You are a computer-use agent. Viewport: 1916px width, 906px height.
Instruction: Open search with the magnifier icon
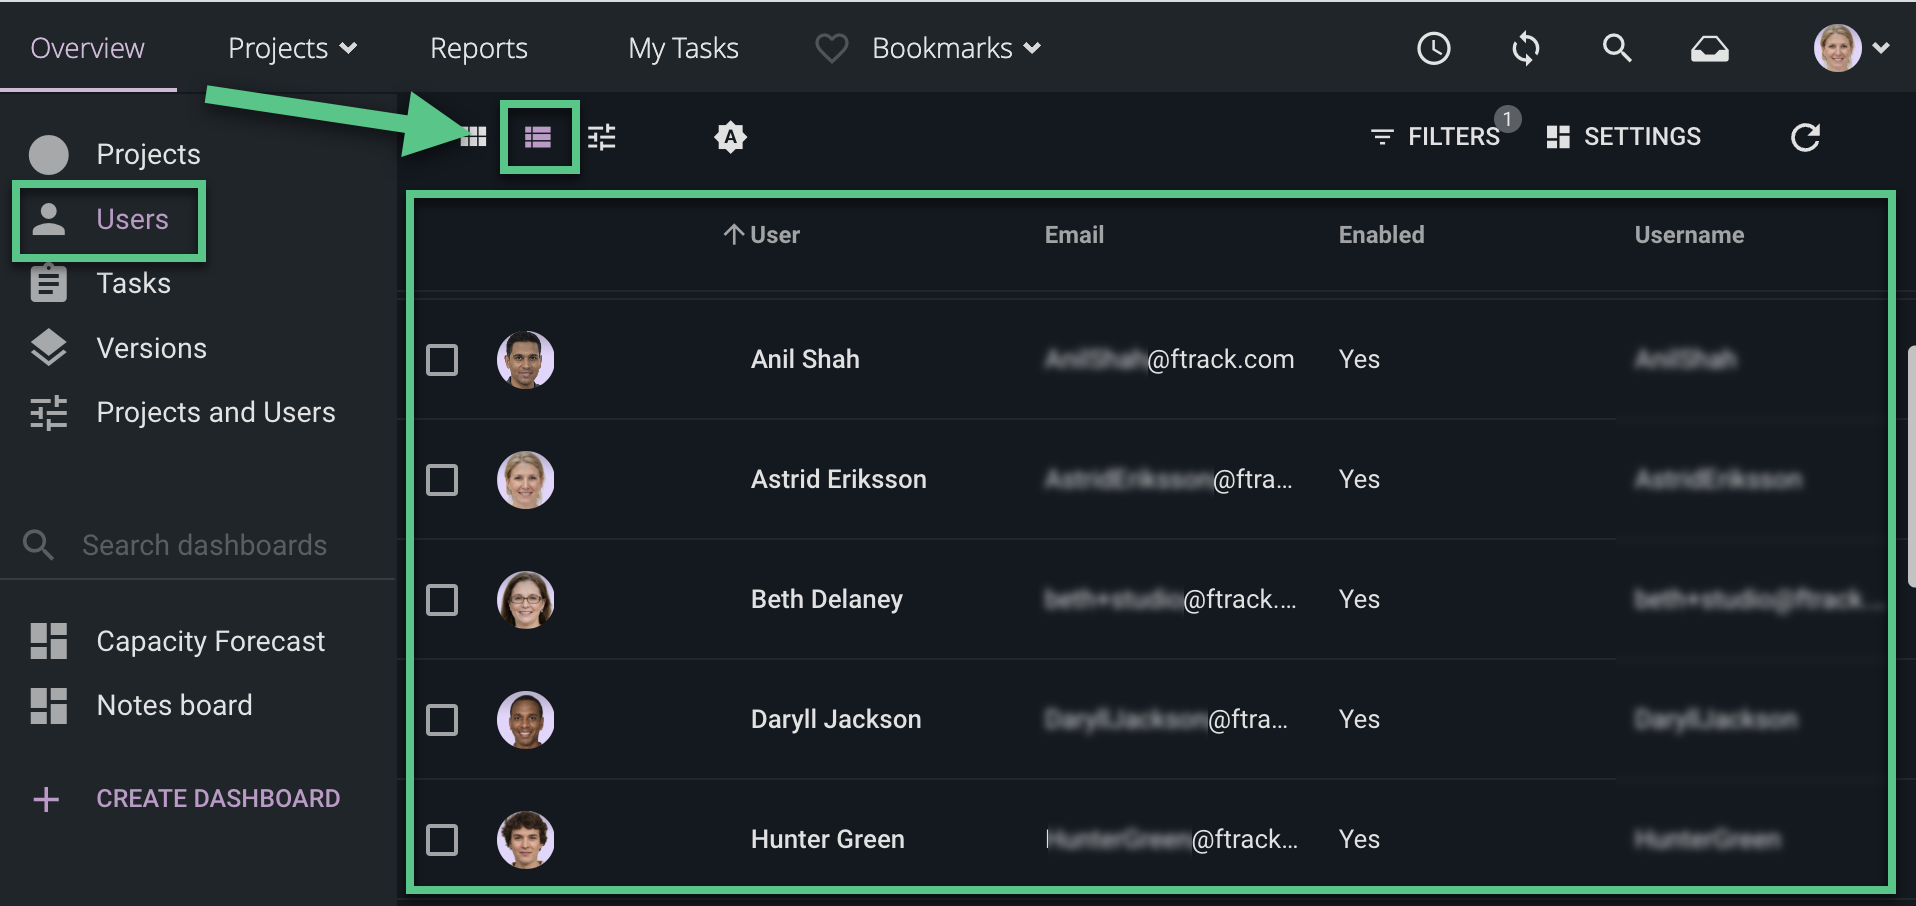coord(1617,48)
